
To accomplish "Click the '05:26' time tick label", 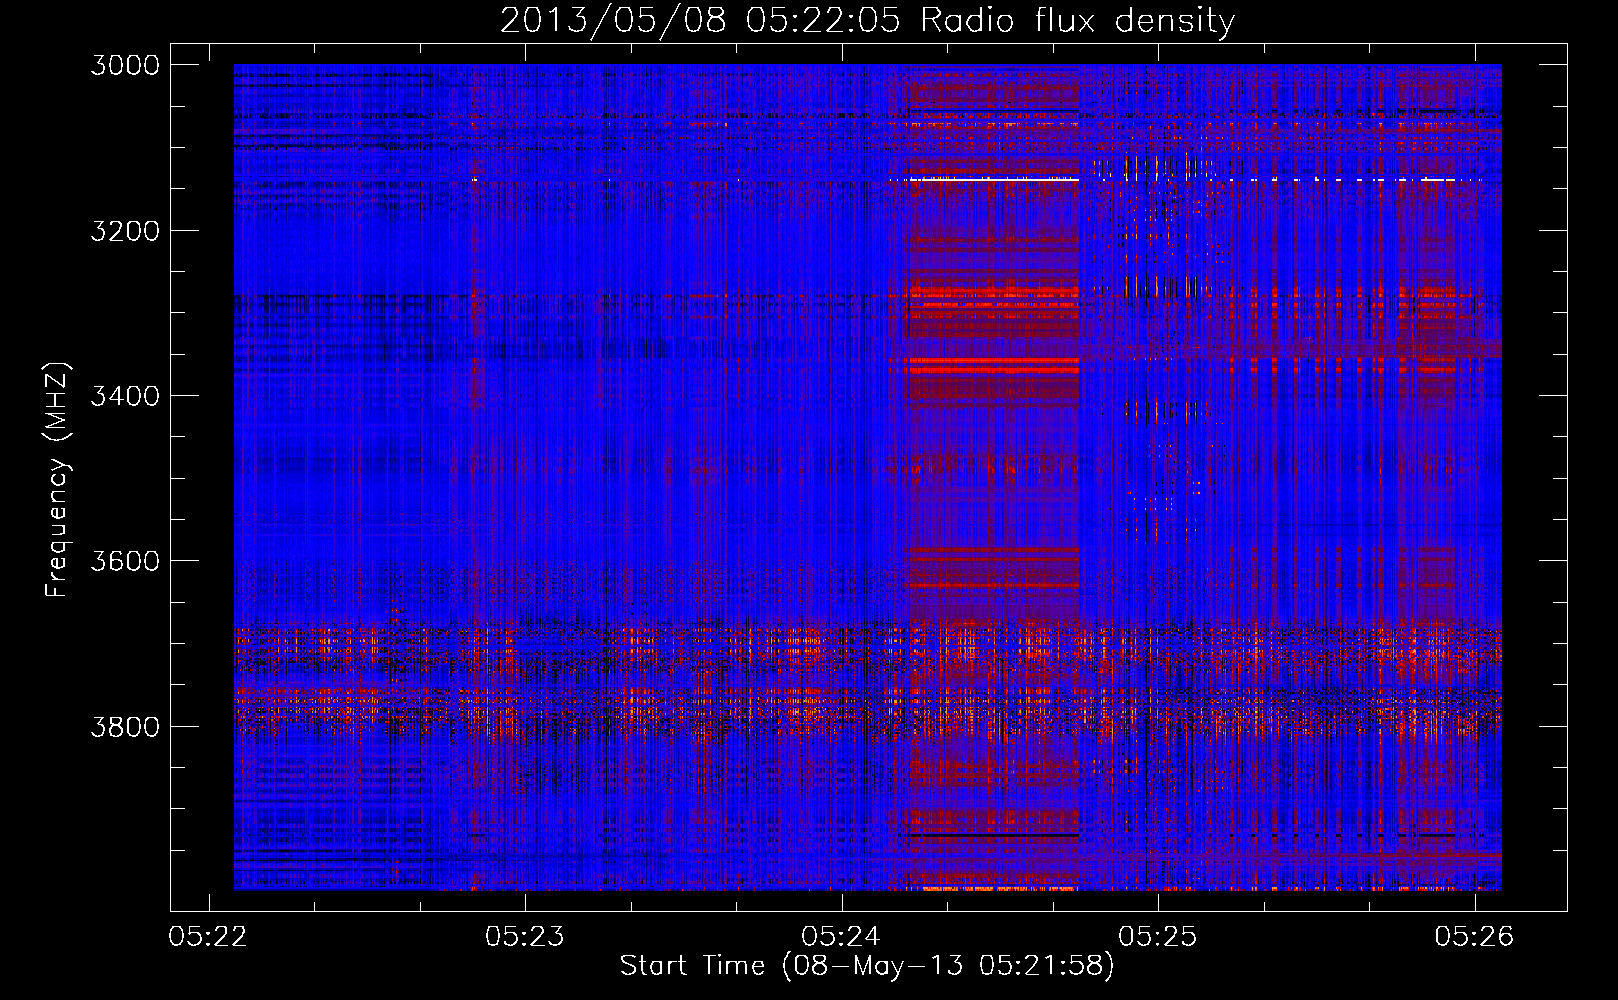I will [1474, 936].
